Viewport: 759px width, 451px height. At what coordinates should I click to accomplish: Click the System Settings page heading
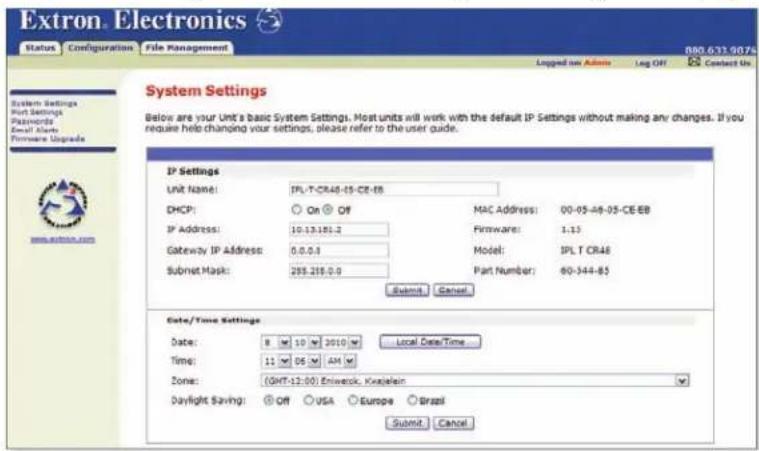pyautogui.click(x=206, y=91)
